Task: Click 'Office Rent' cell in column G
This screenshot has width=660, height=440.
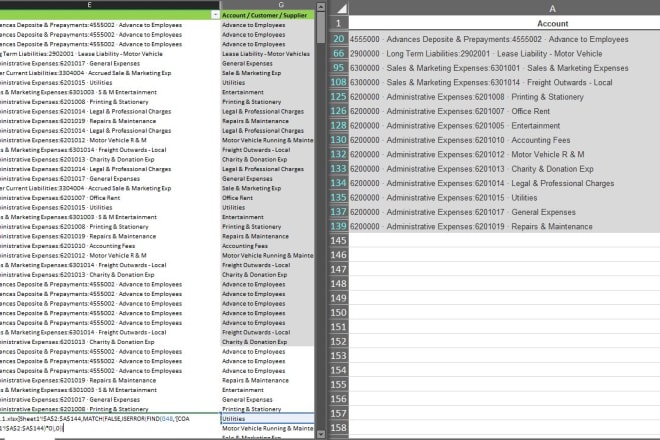Action: [x=267, y=198]
